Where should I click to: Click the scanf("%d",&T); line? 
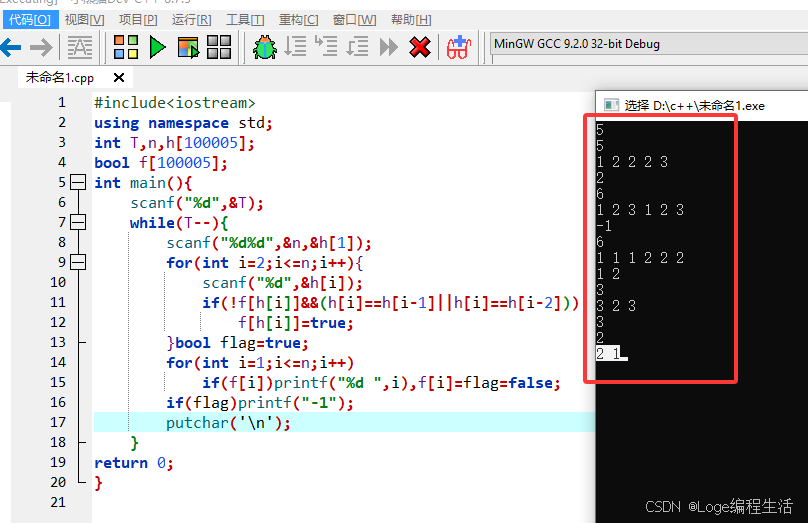(196, 203)
